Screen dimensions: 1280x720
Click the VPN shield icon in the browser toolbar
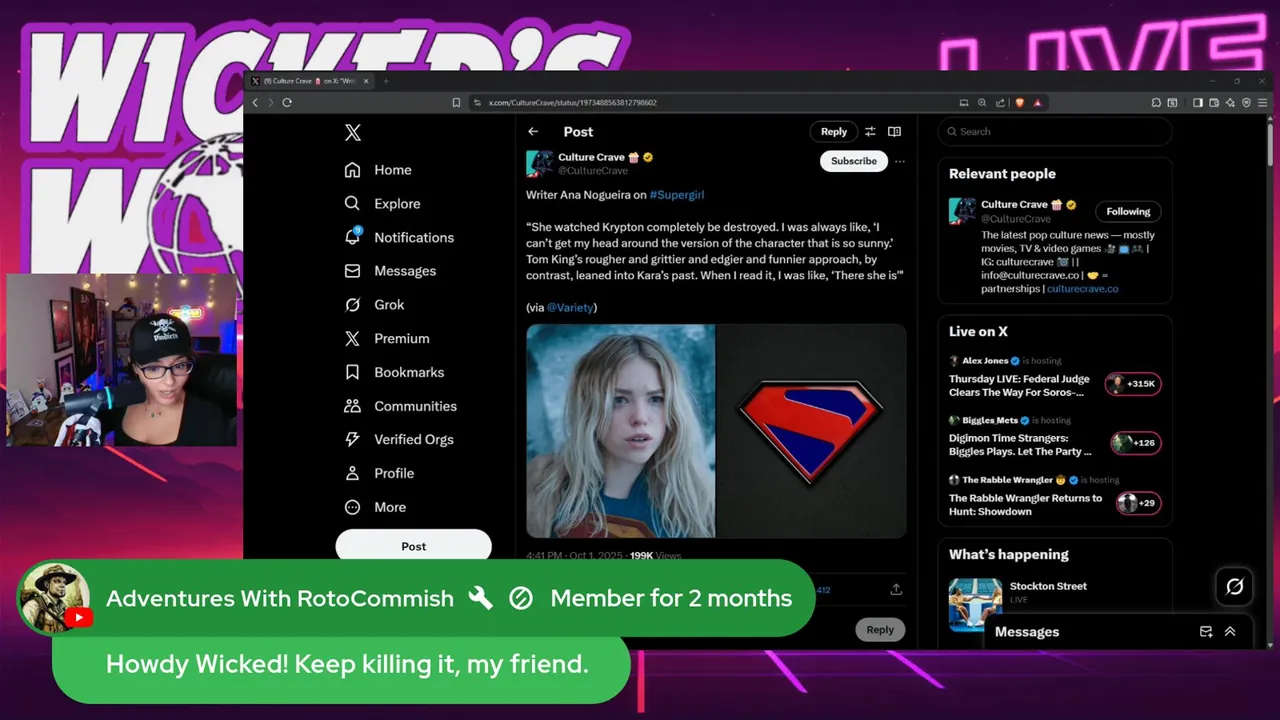point(1246,102)
